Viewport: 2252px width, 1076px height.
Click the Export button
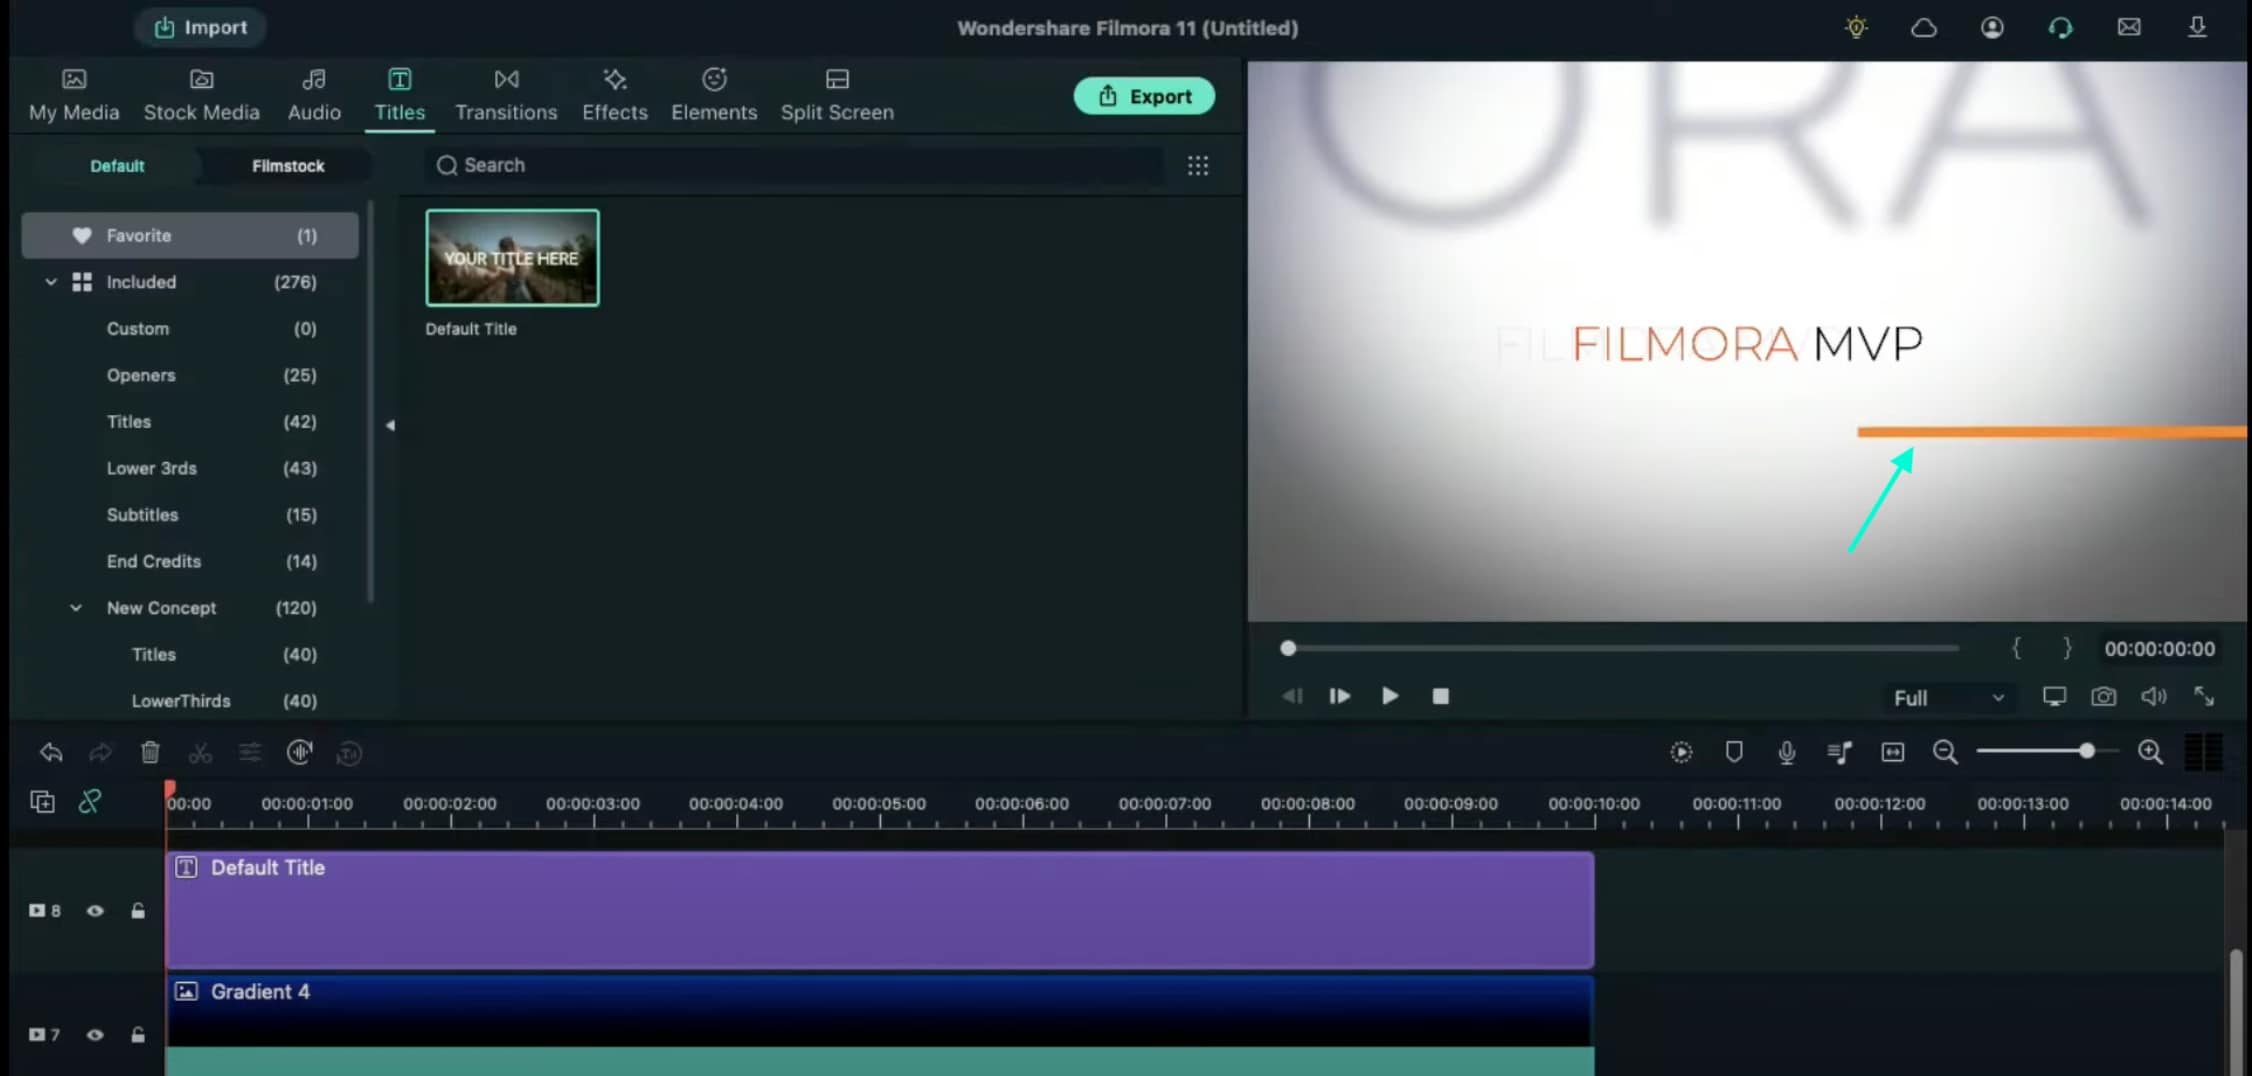click(1145, 96)
